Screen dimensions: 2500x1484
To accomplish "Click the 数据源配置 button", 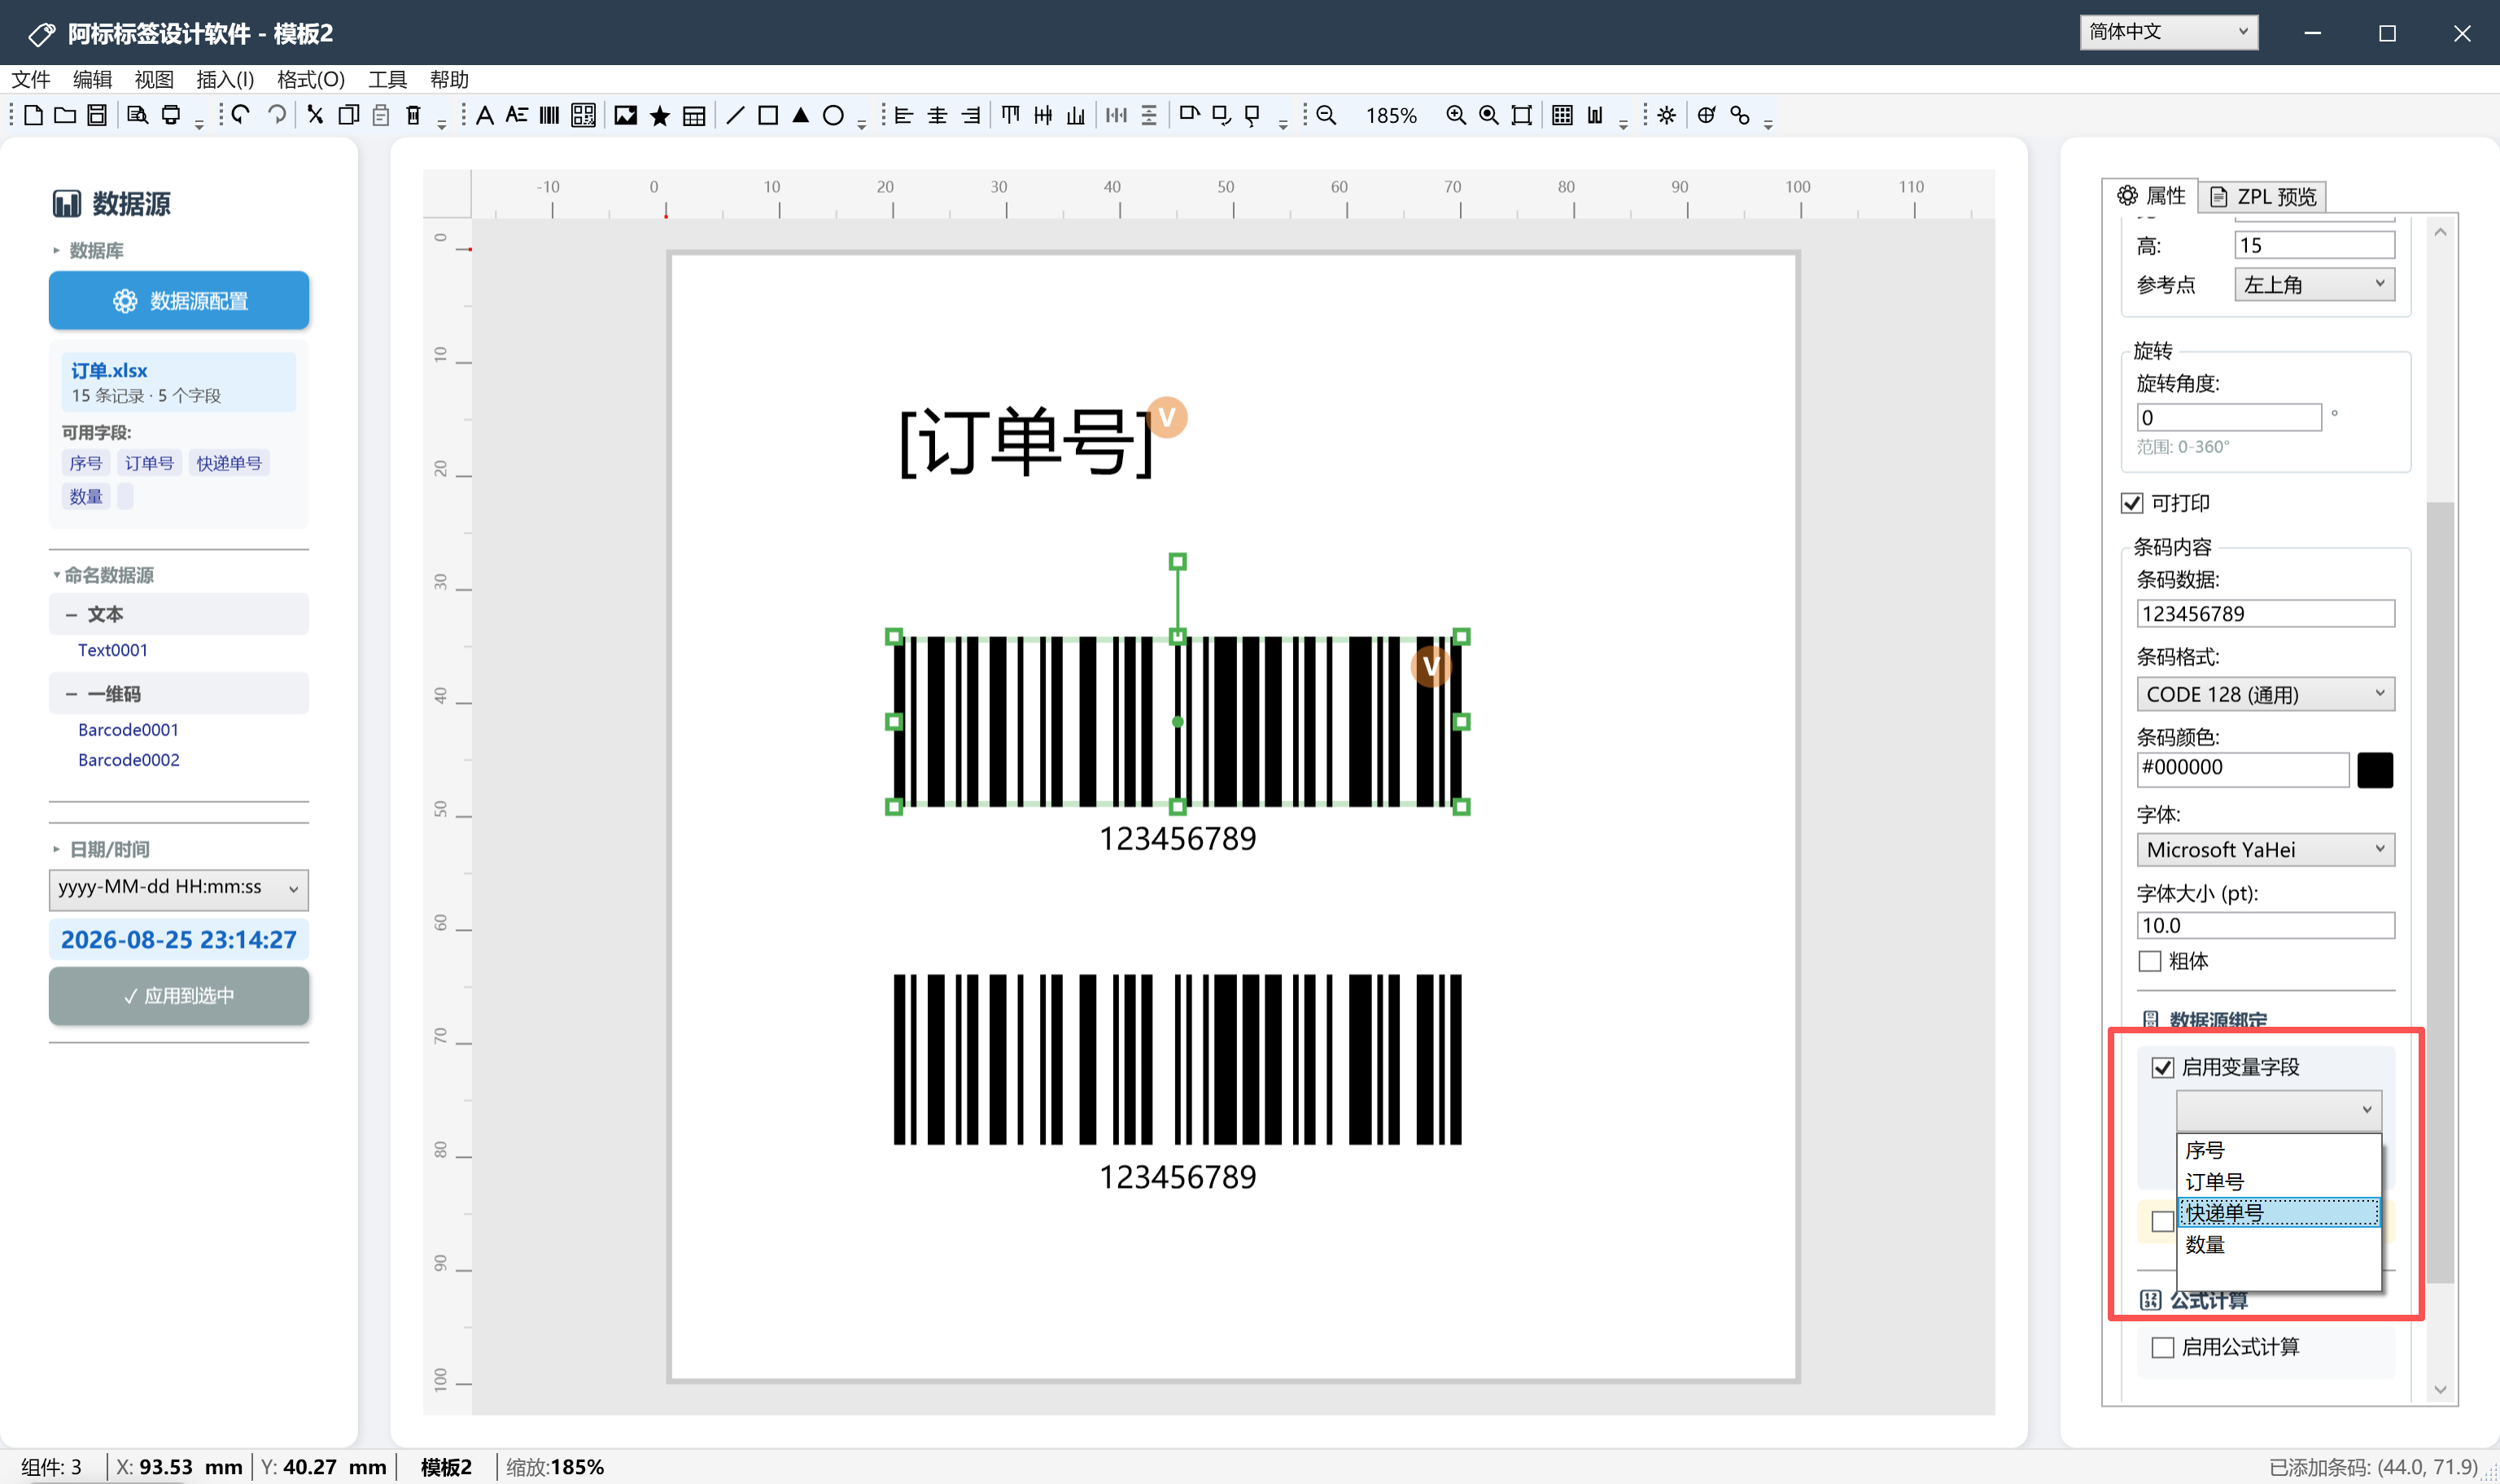I will [179, 300].
